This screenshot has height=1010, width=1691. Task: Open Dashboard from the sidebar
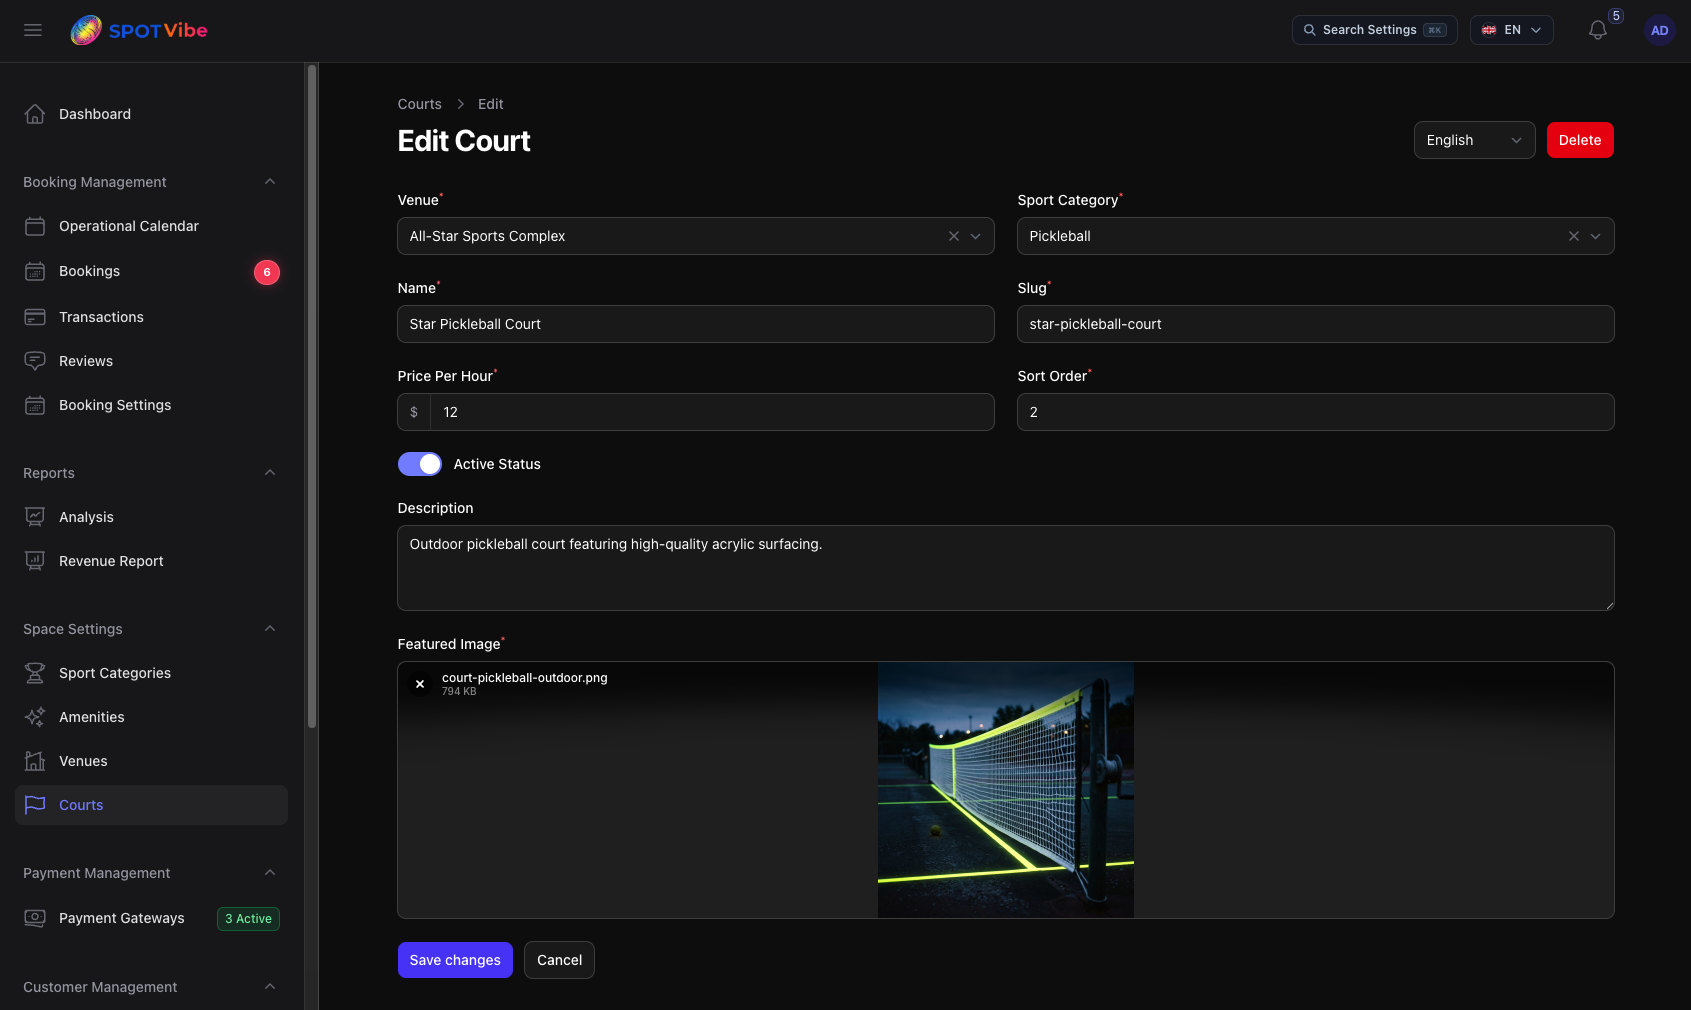click(x=151, y=114)
